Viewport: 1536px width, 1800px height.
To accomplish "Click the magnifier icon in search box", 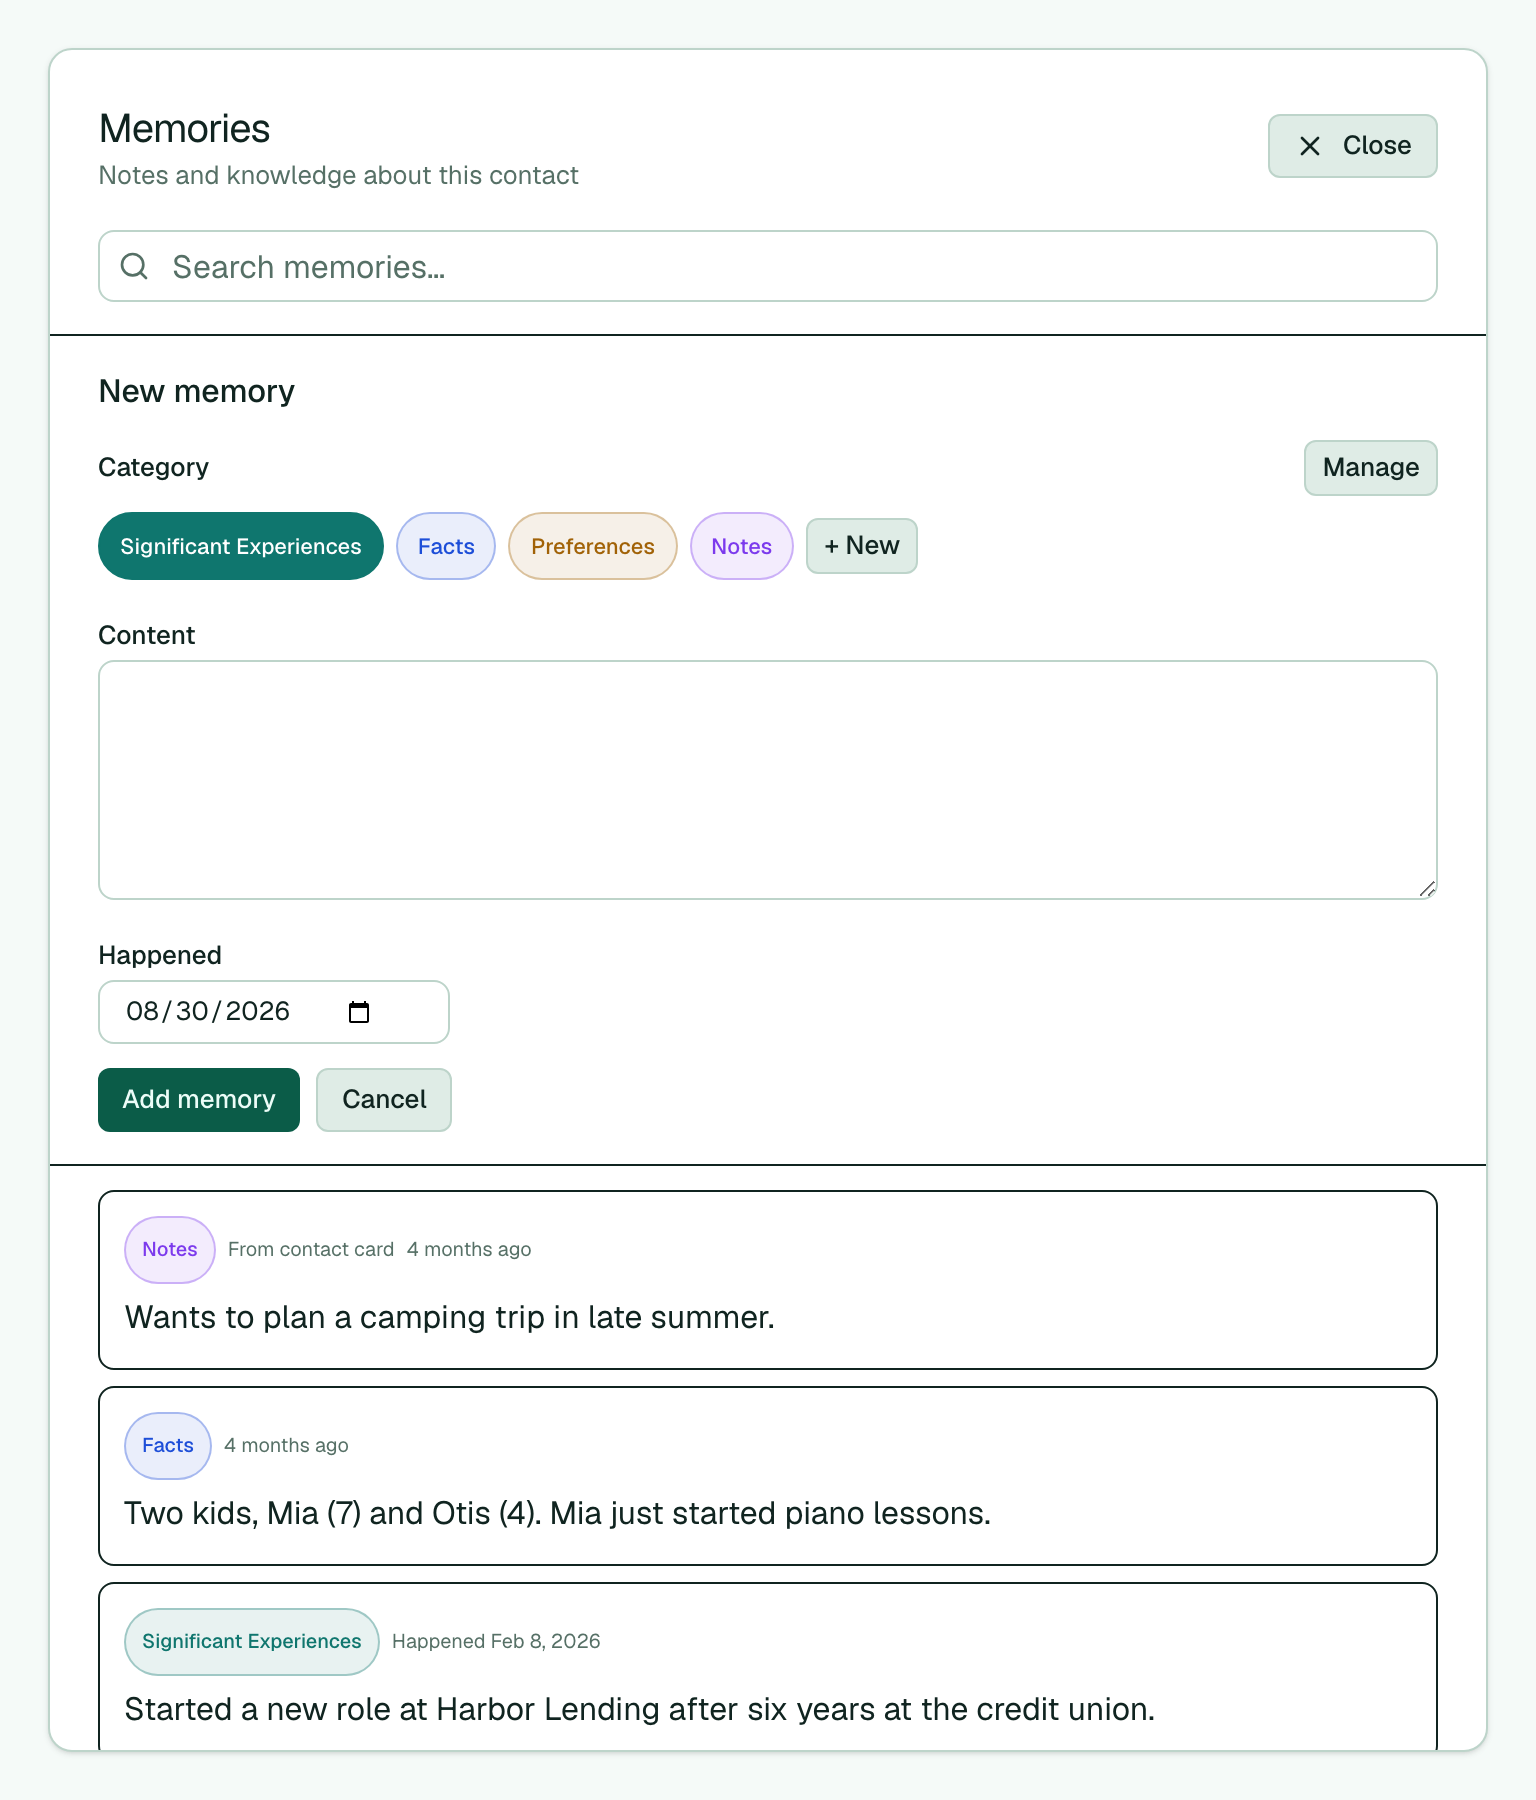I will click(134, 266).
